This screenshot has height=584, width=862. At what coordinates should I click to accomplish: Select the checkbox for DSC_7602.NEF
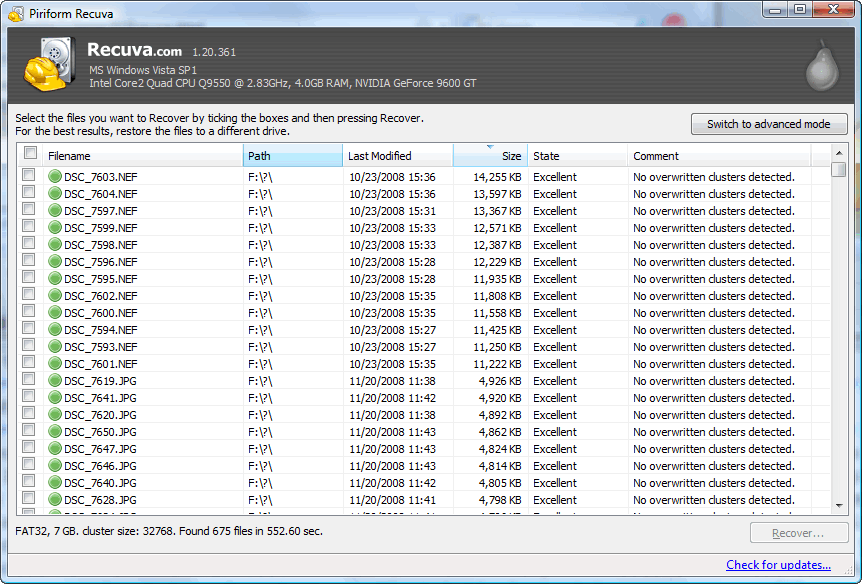[29, 294]
